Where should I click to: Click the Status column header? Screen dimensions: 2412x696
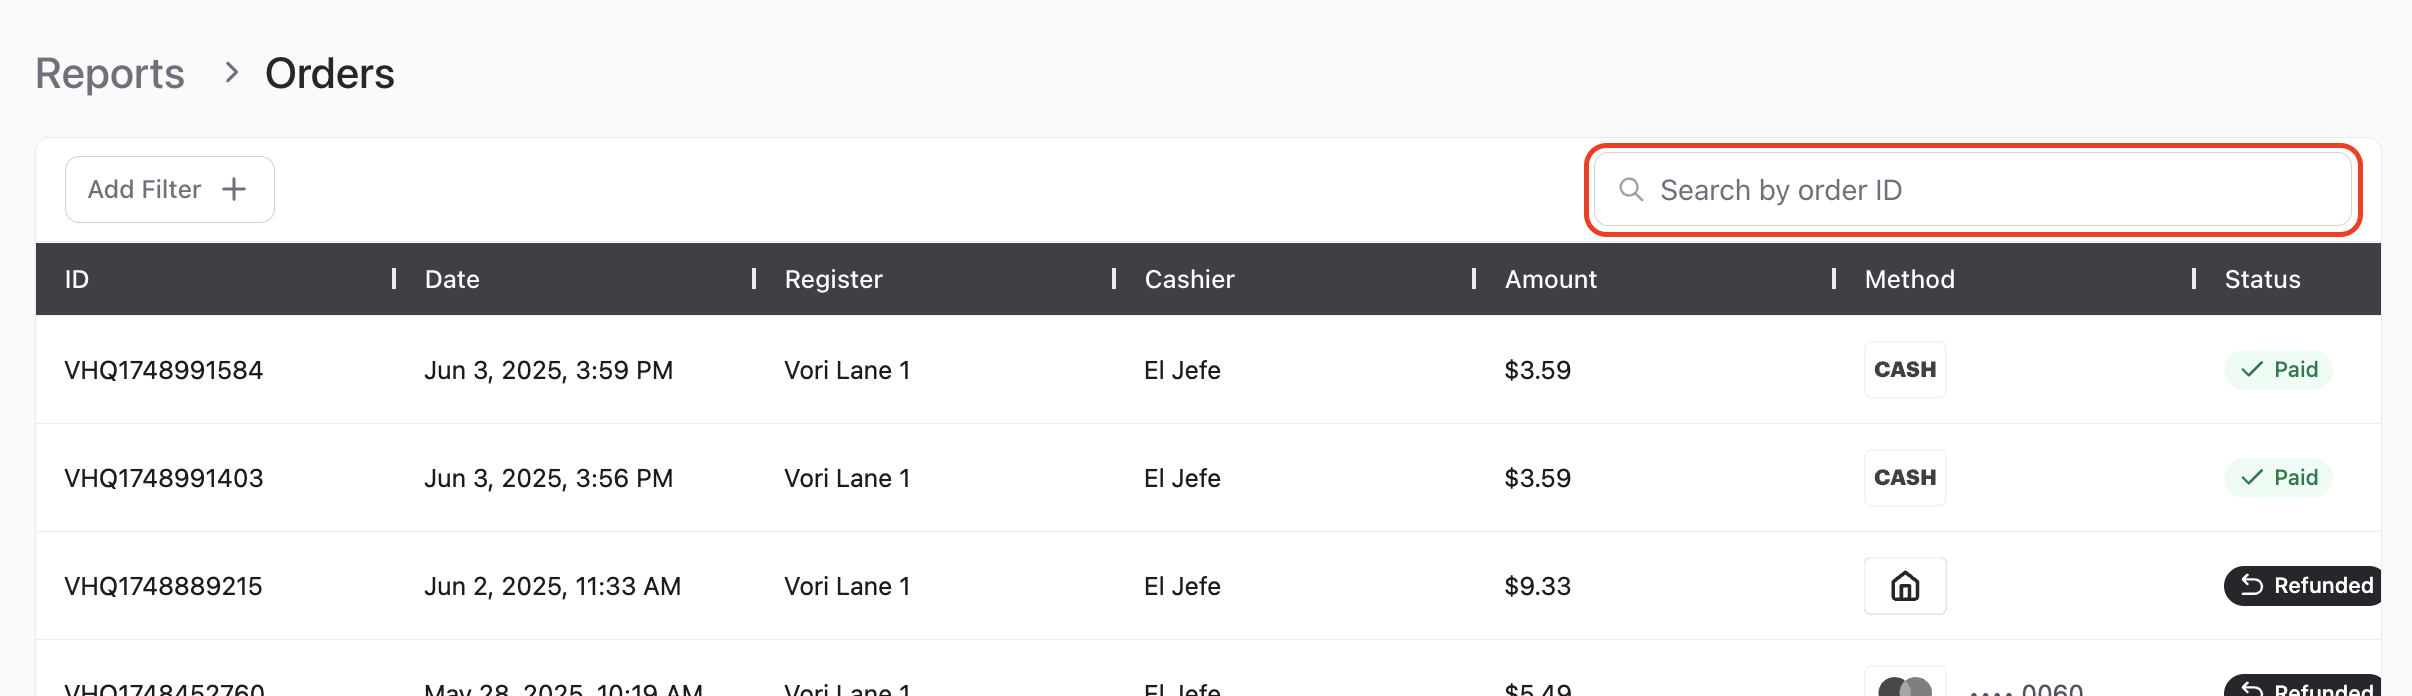(x=2262, y=279)
